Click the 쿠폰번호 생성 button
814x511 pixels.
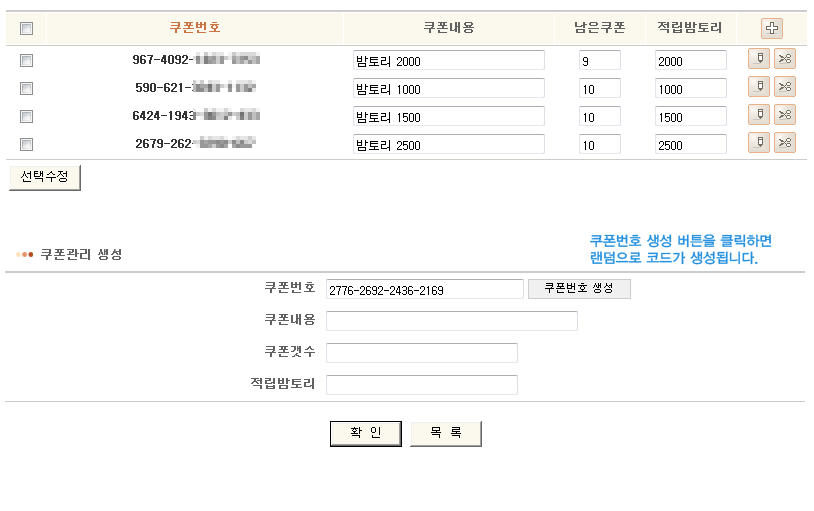click(579, 289)
